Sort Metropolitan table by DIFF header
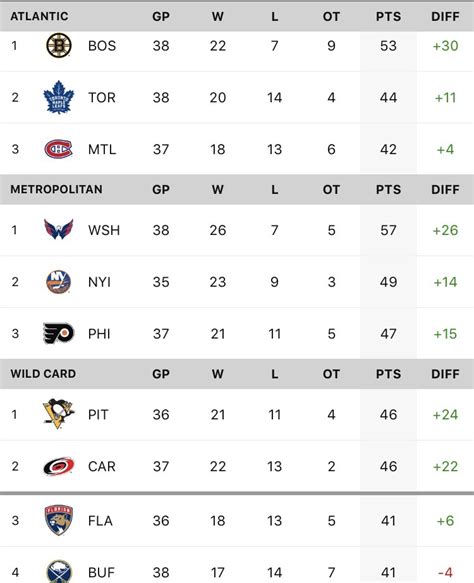The height and width of the screenshot is (583, 474). 445,190
